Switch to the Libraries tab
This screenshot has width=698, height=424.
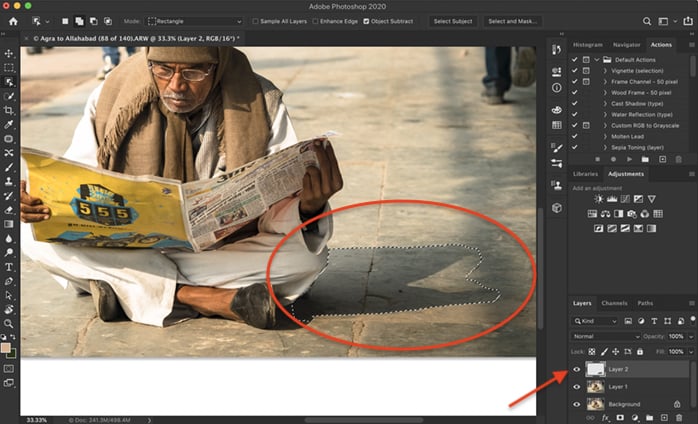pos(585,174)
